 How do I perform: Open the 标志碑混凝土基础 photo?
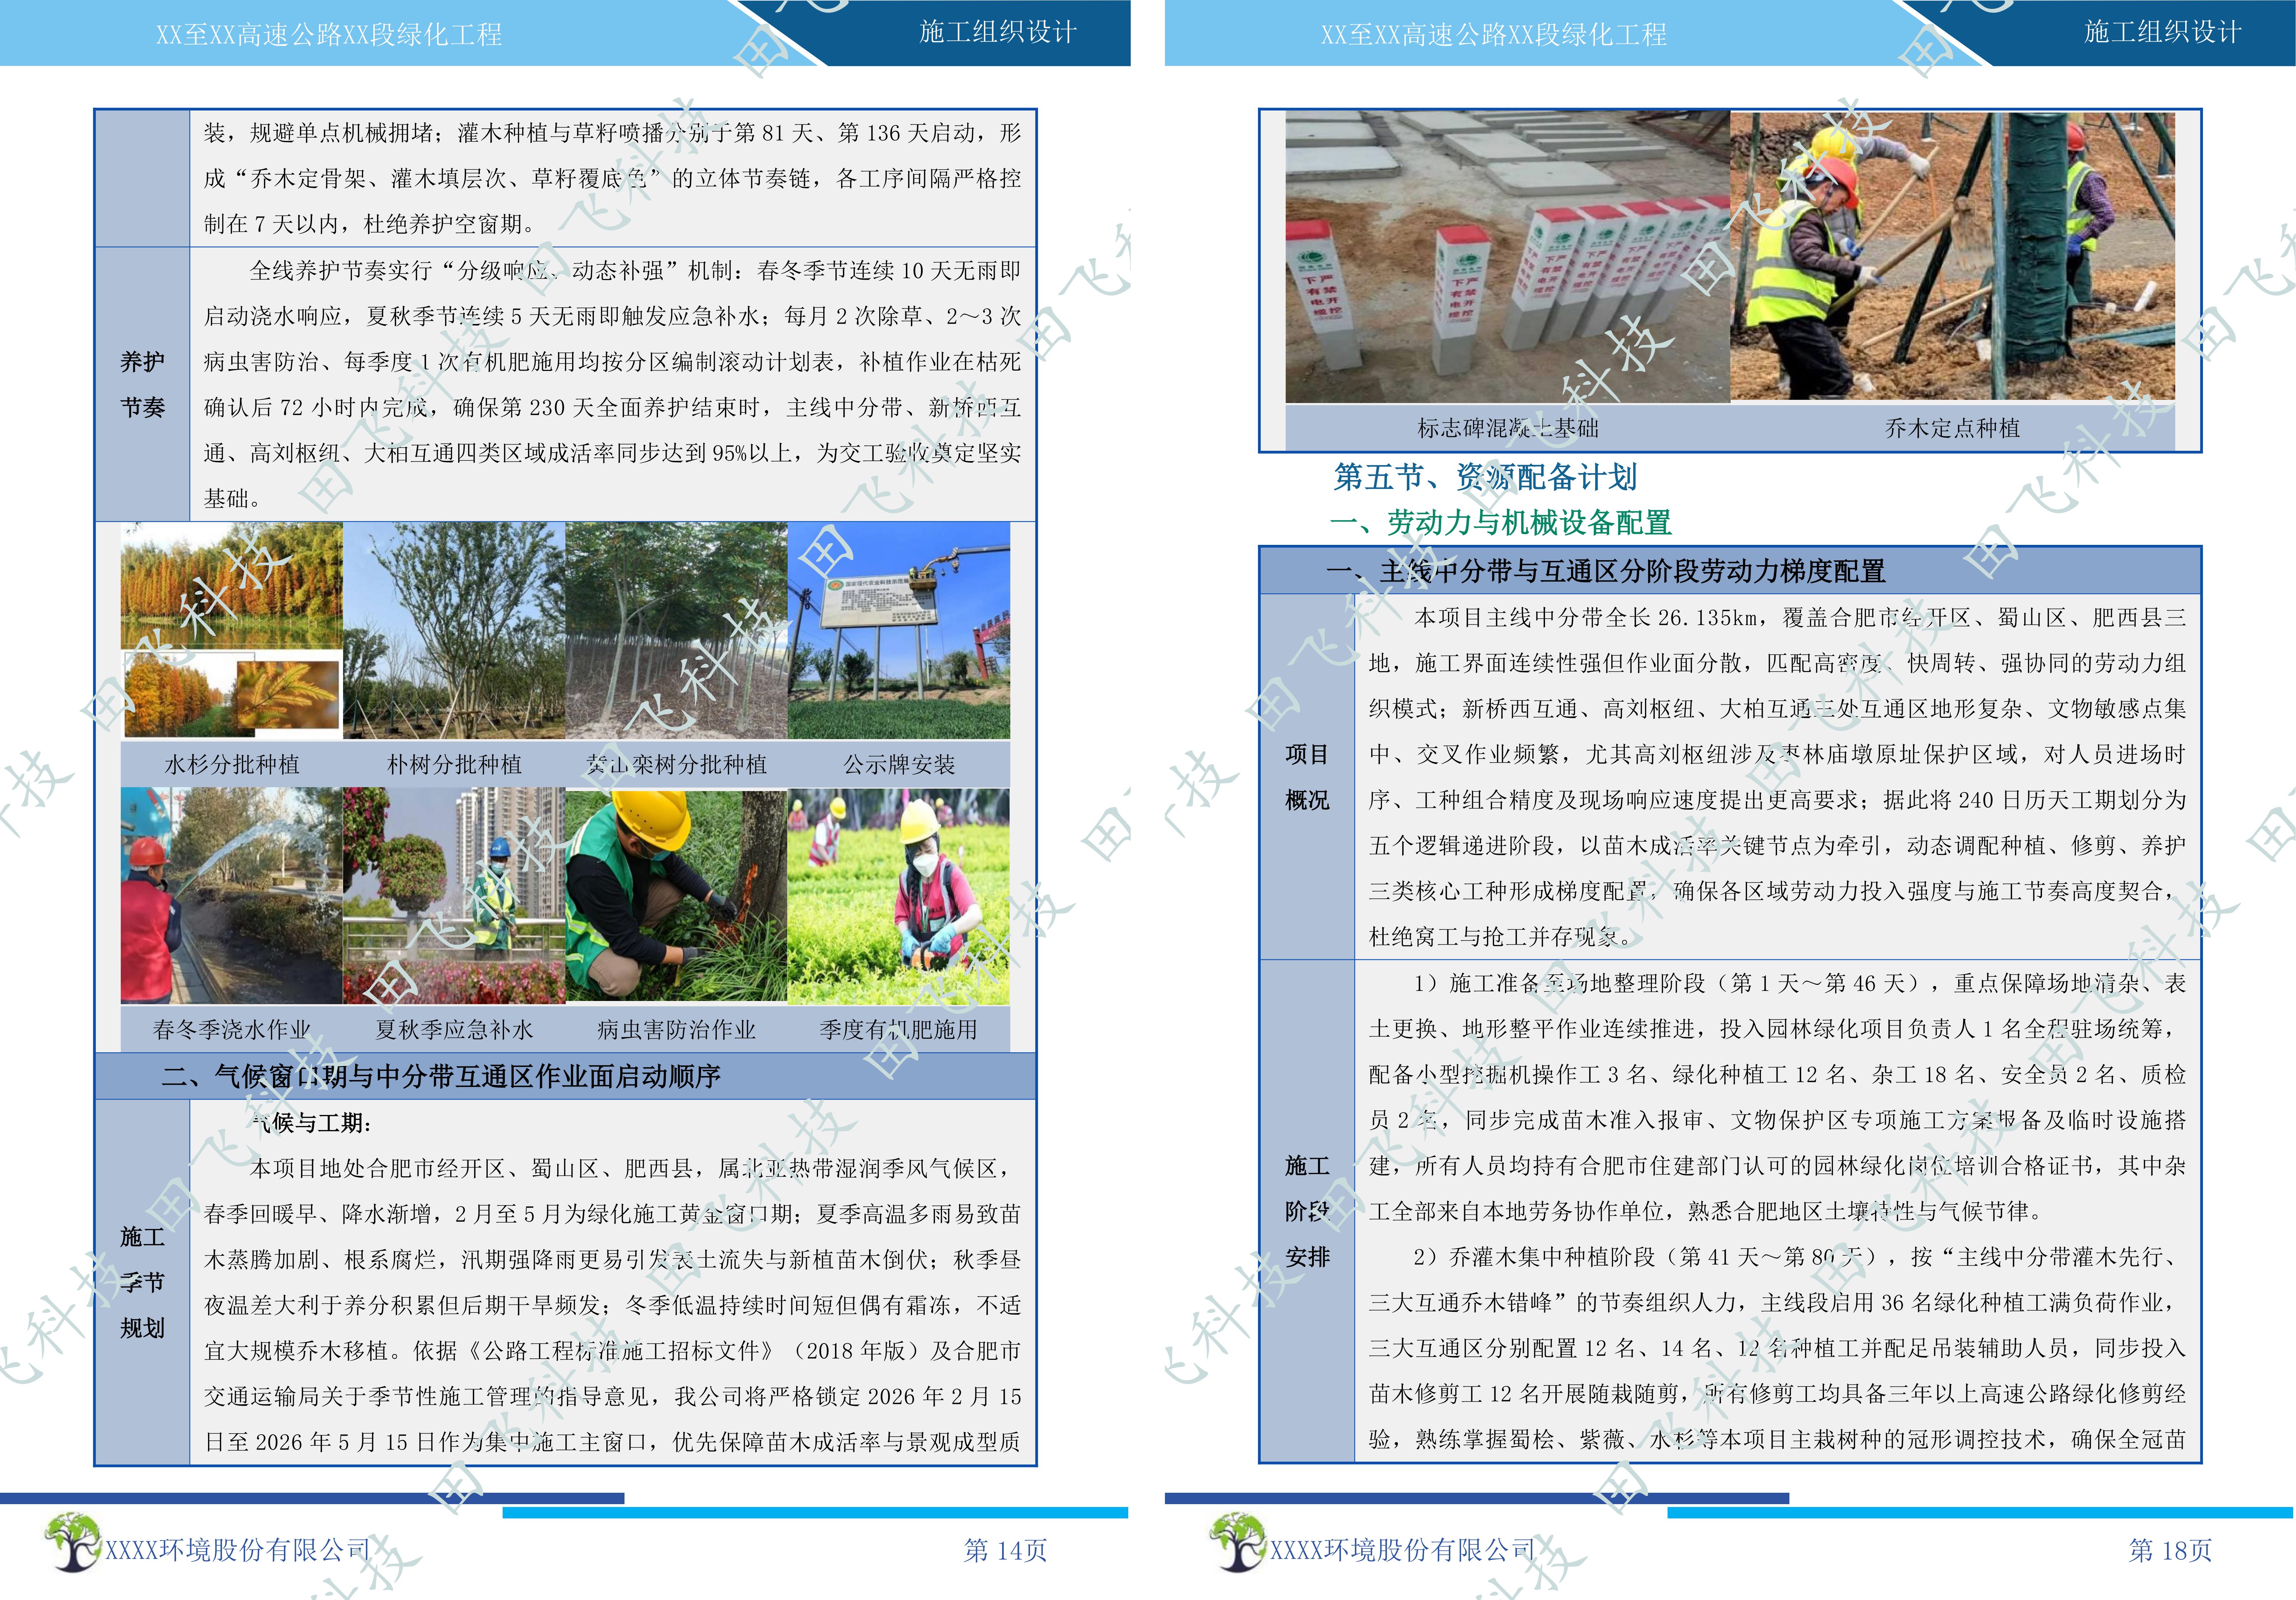pyautogui.click(x=1508, y=257)
